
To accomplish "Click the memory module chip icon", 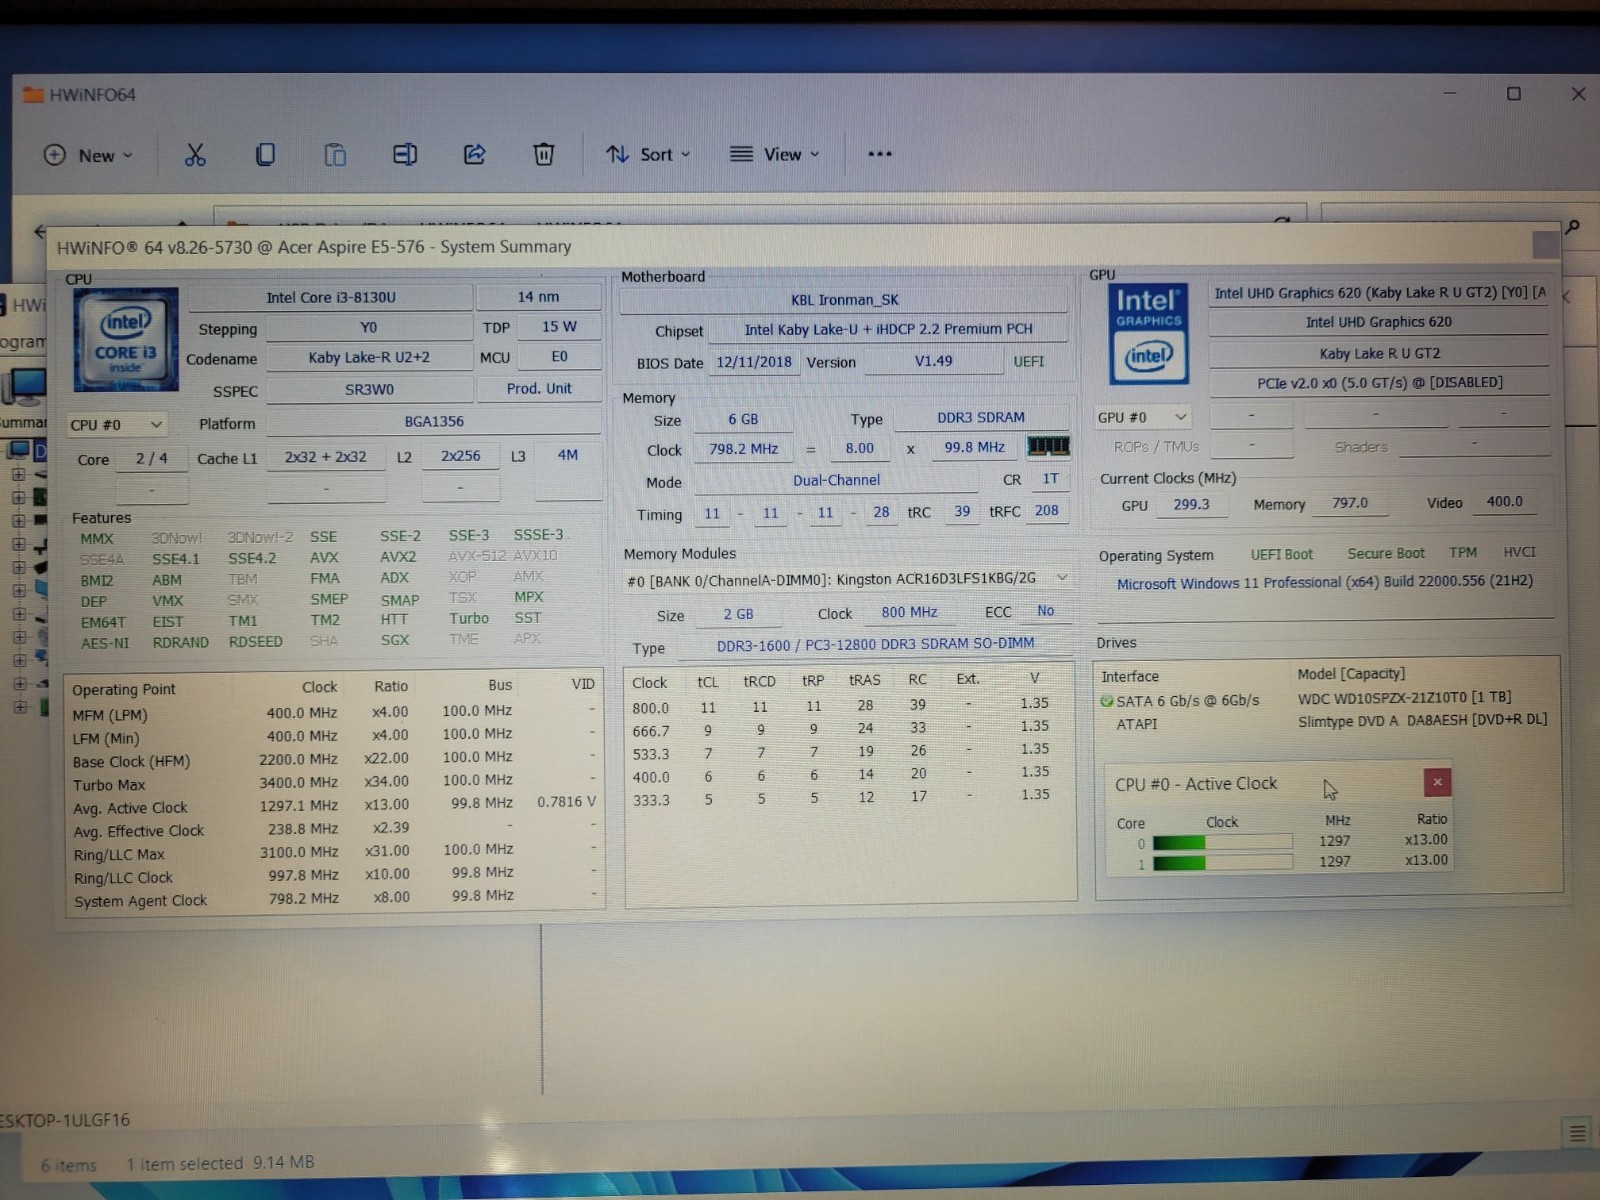I will click(x=1048, y=446).
